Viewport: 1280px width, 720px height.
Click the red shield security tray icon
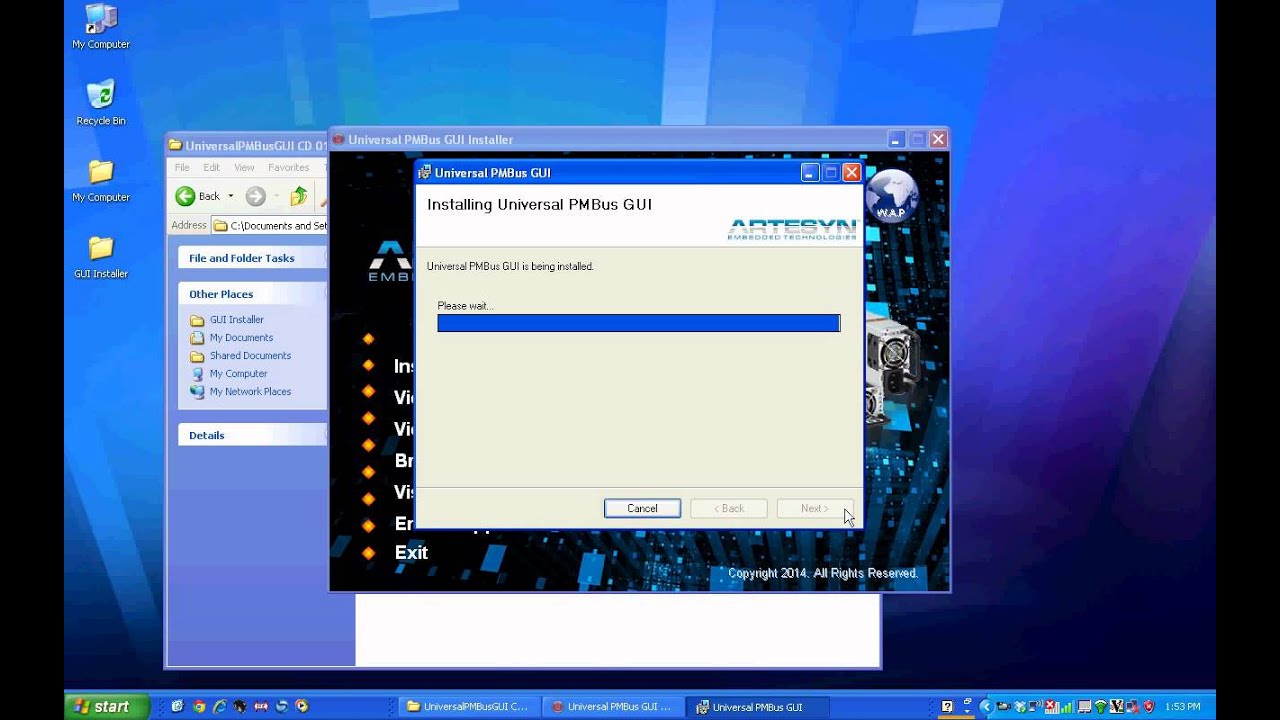1149,706
